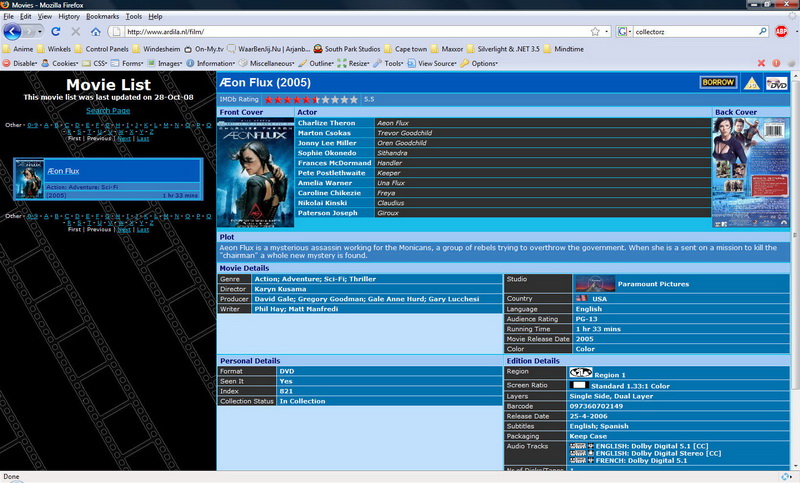Open the Anime bookmarks folder
This screenshot has width=800, height=483.
(x=18, y=49)
